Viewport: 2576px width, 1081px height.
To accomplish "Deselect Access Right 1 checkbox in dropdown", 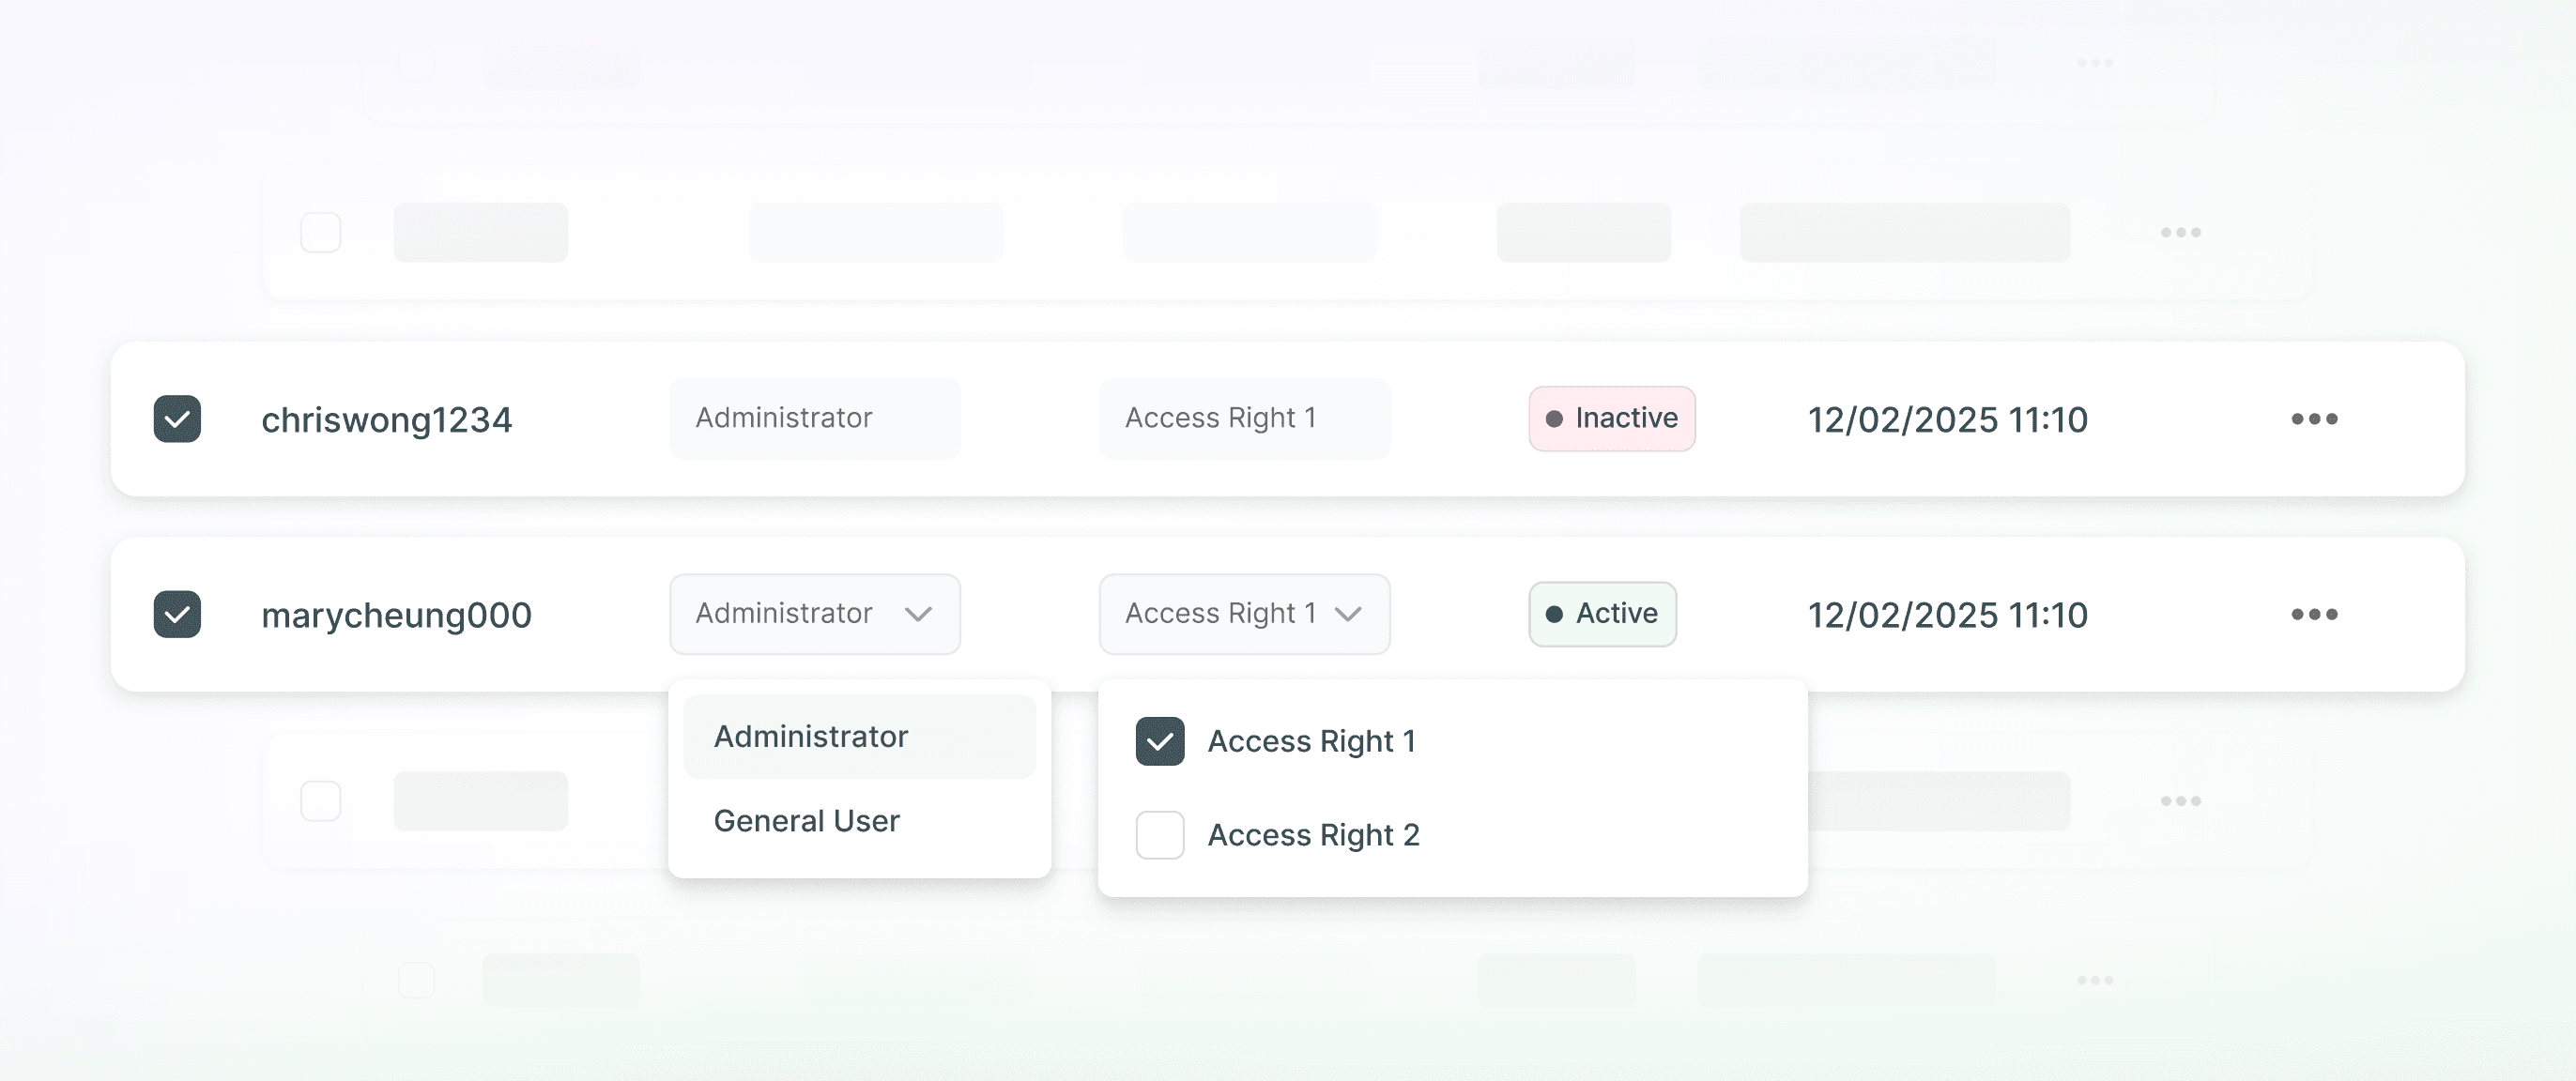I will tap(1160, 741).
